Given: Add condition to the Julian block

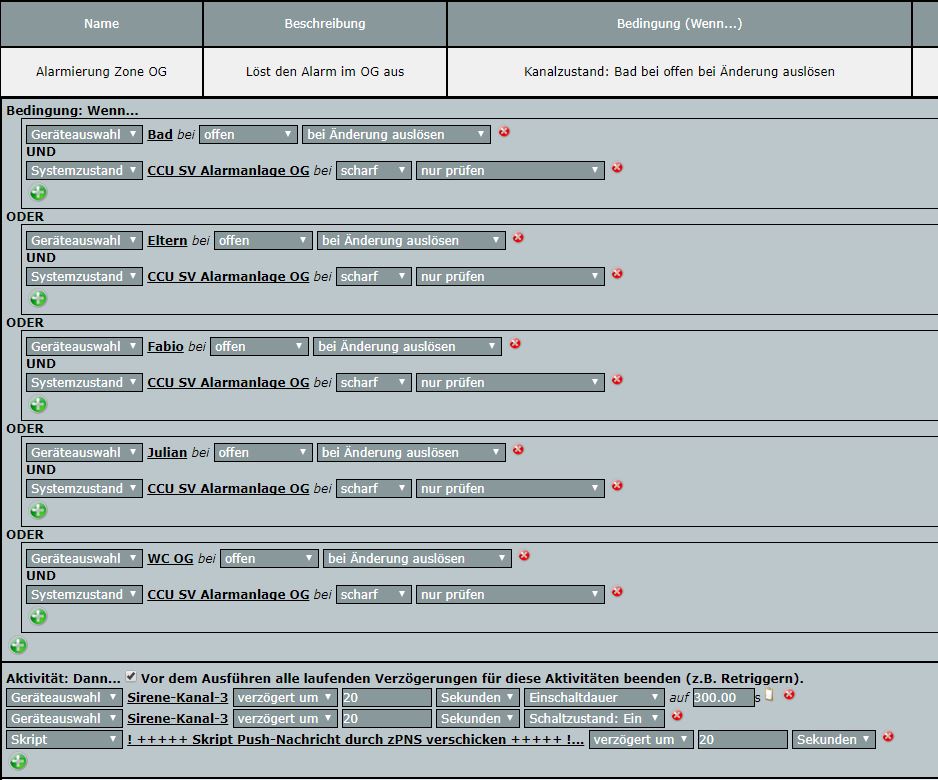Looking at the screenshot, I should coord(38,510).
